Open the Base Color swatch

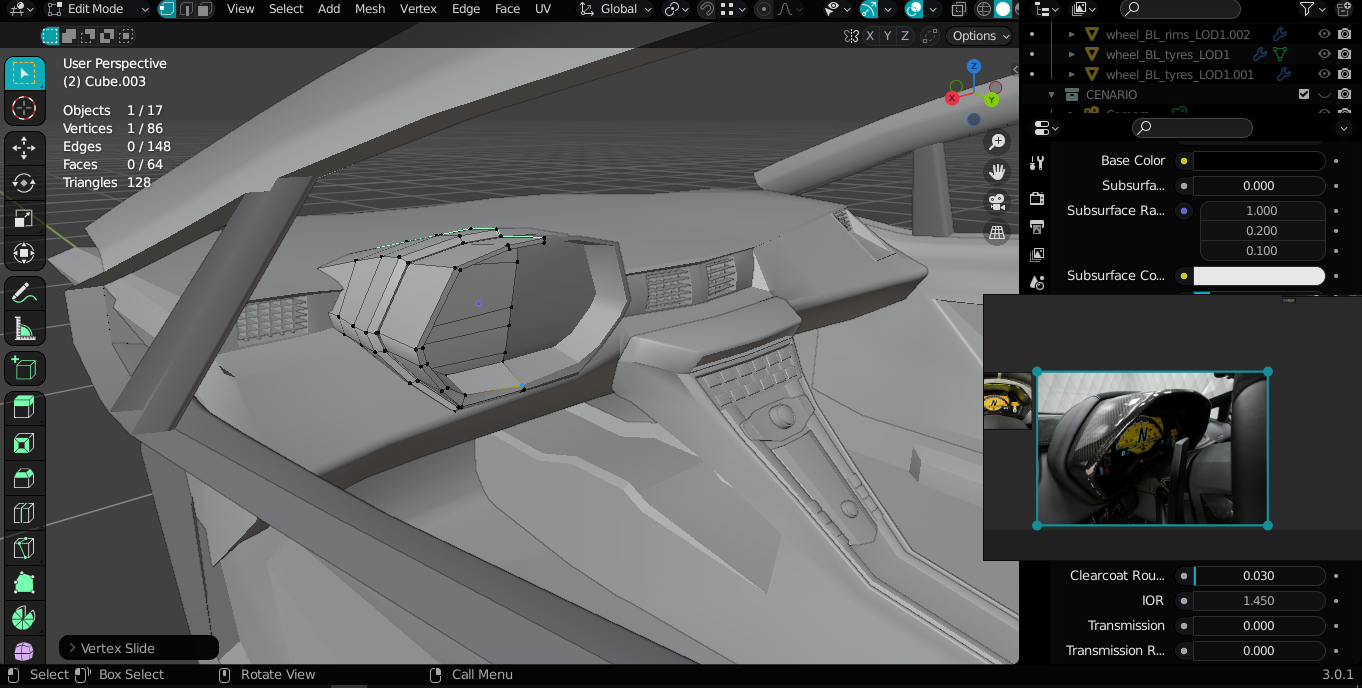coord(1259,161)
